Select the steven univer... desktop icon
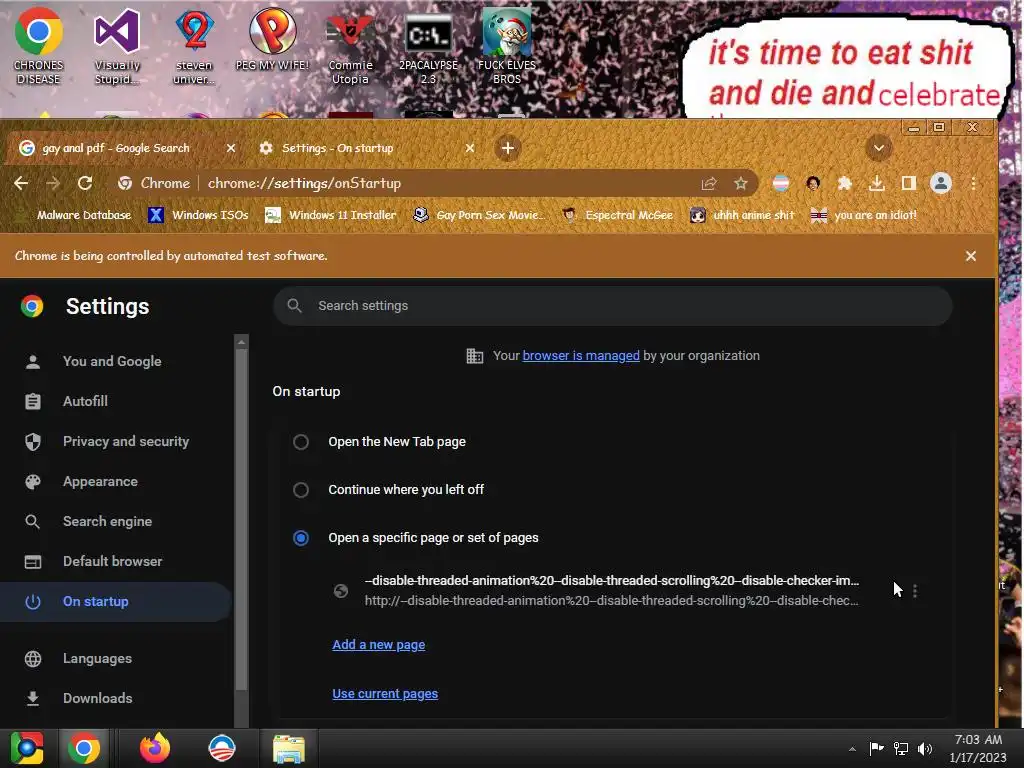Image resolution: width=1024 pixels, height=768 pixels. click(195, 46)
